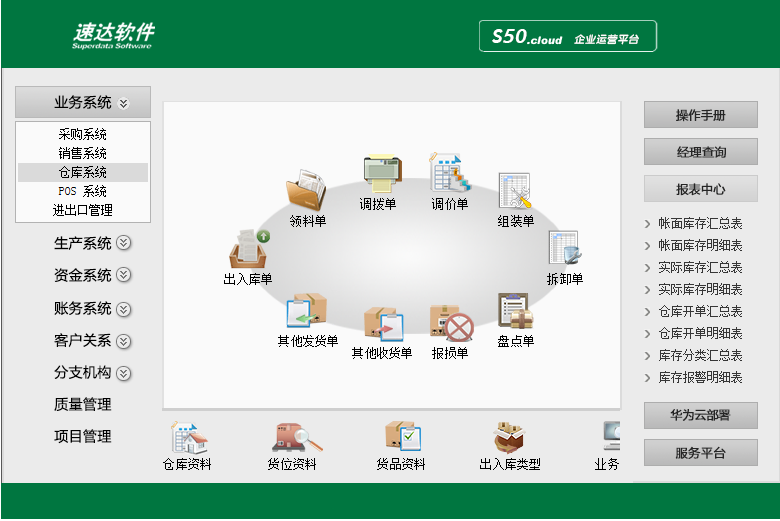780x521 pixels.
Task: Open the 其他发货单 box icon
Action: click(x=306, y=311)
